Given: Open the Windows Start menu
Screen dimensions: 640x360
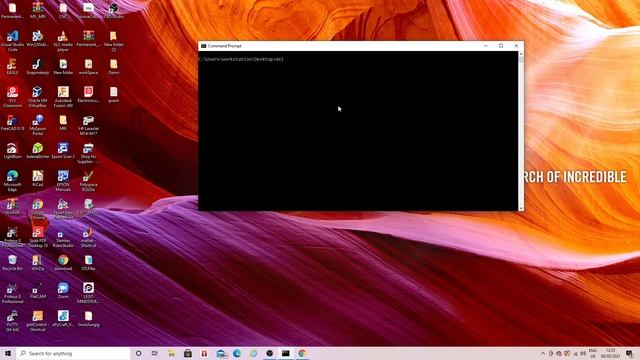Looking at the screenshot, I should 8,353.
